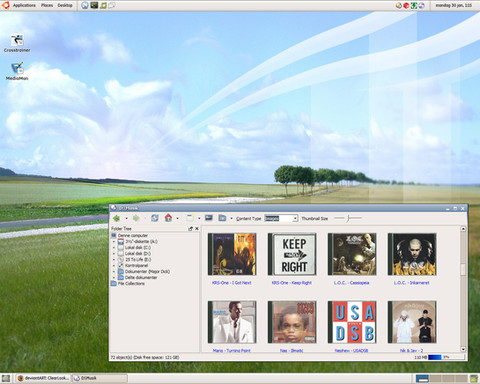The height and width of the screenshot is (384, 480).
Task: Select the Nik & Jay album thumbnail
Action: 412,322
